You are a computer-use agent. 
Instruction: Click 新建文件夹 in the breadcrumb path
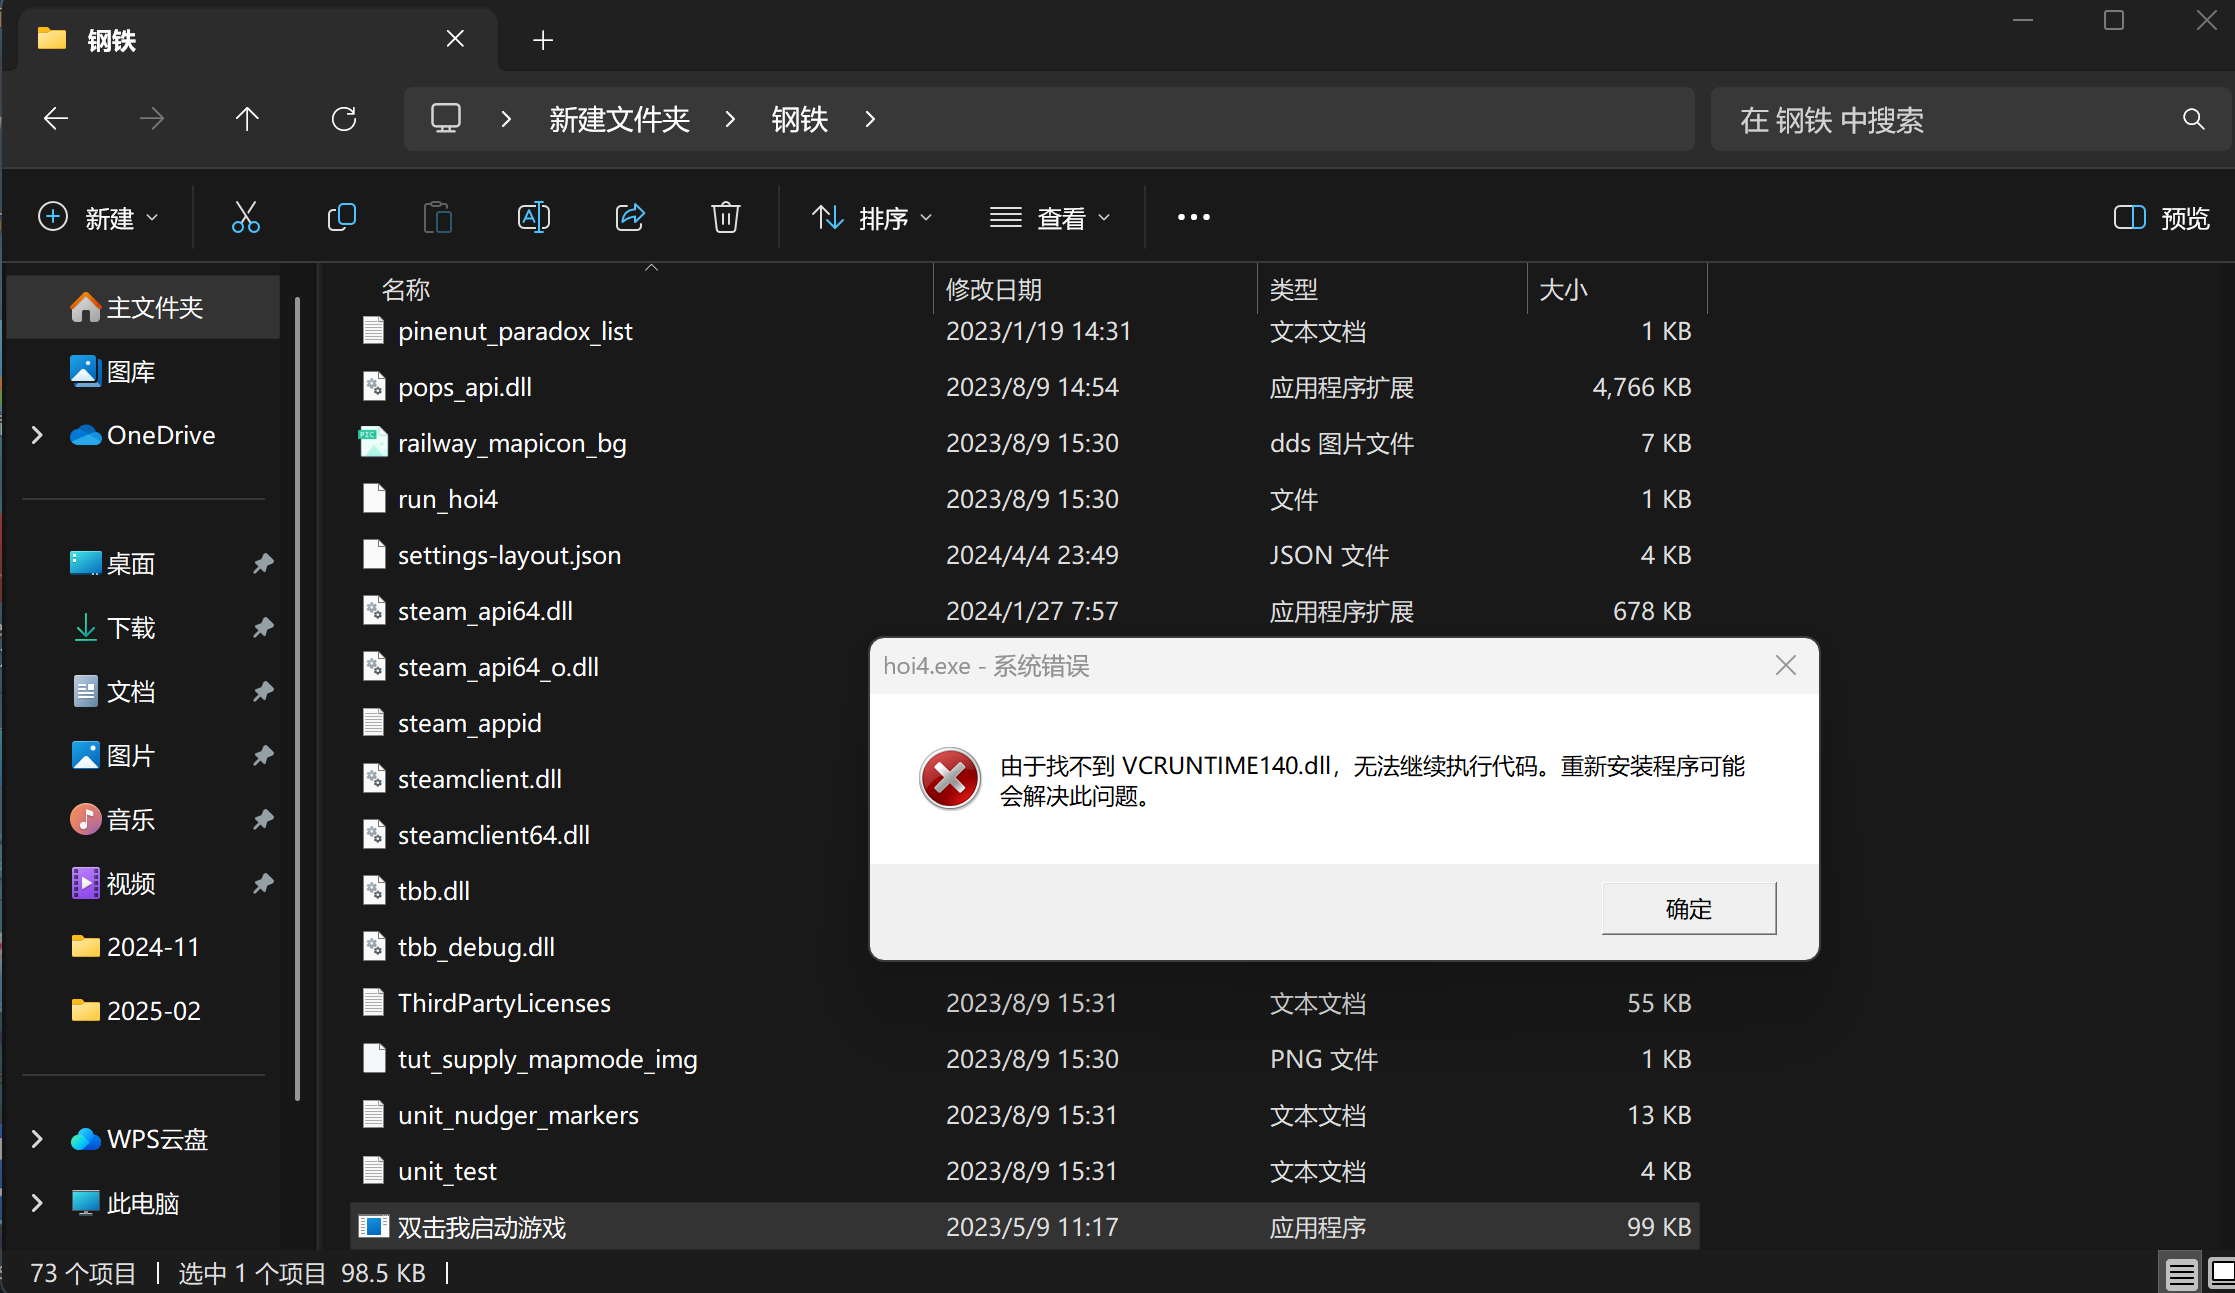tap(619, 120)
